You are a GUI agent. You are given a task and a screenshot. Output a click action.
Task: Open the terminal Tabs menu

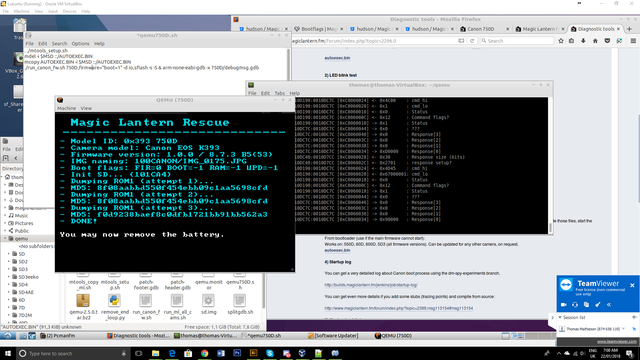click(280, 93)
